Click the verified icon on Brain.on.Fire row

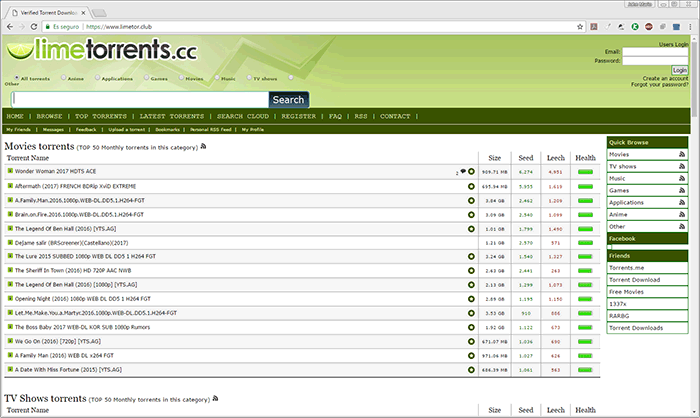pos(471,215)
